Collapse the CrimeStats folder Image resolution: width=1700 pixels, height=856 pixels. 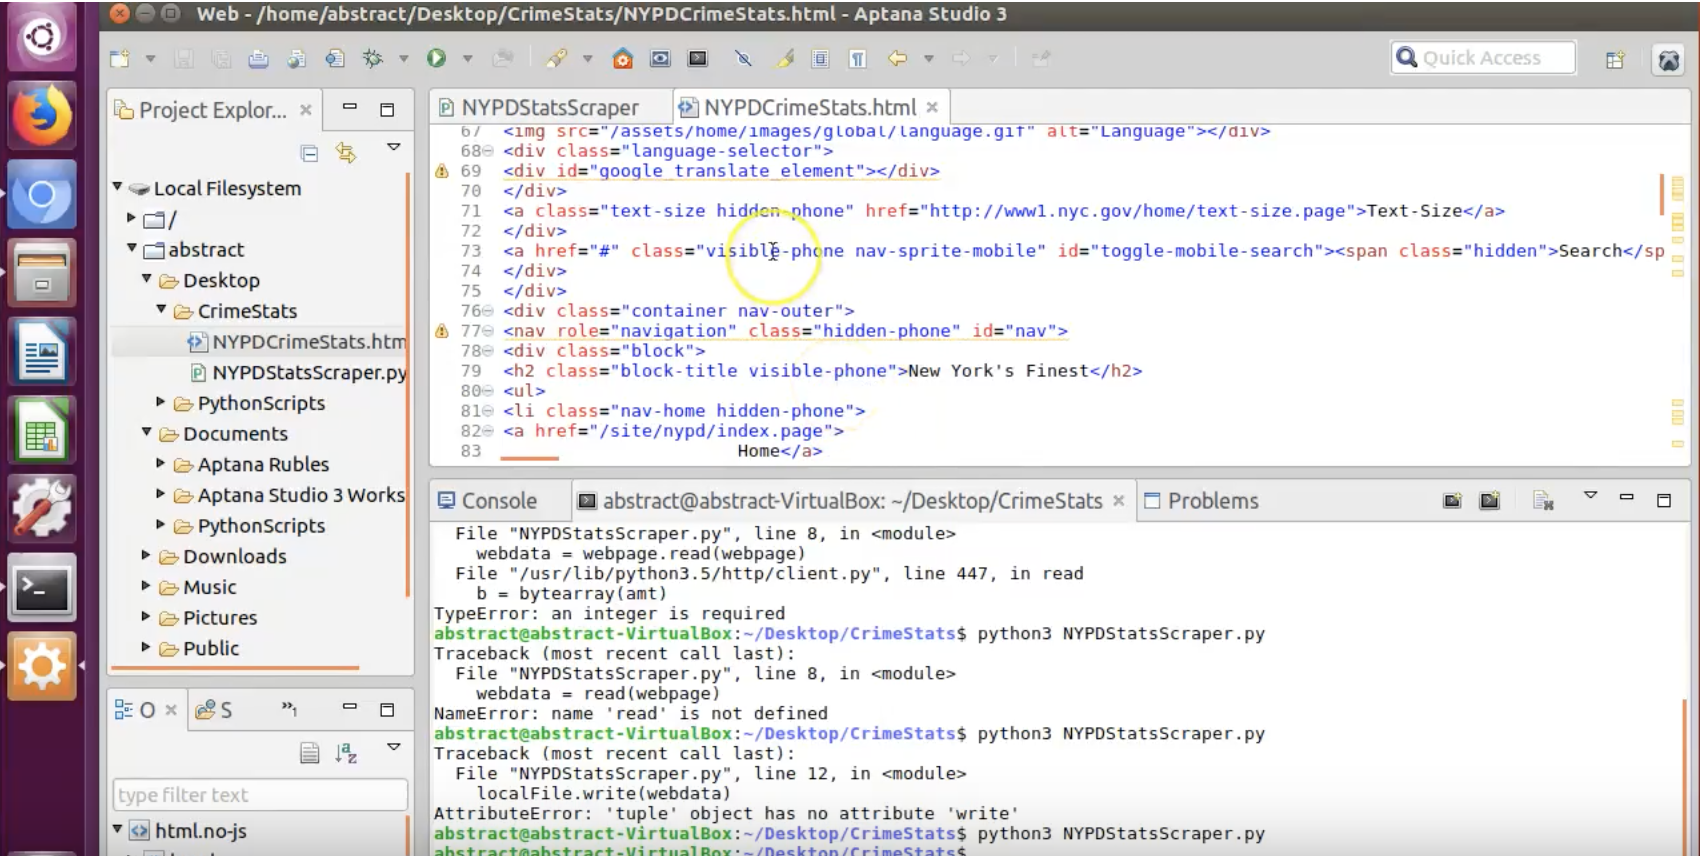[162, 310]
